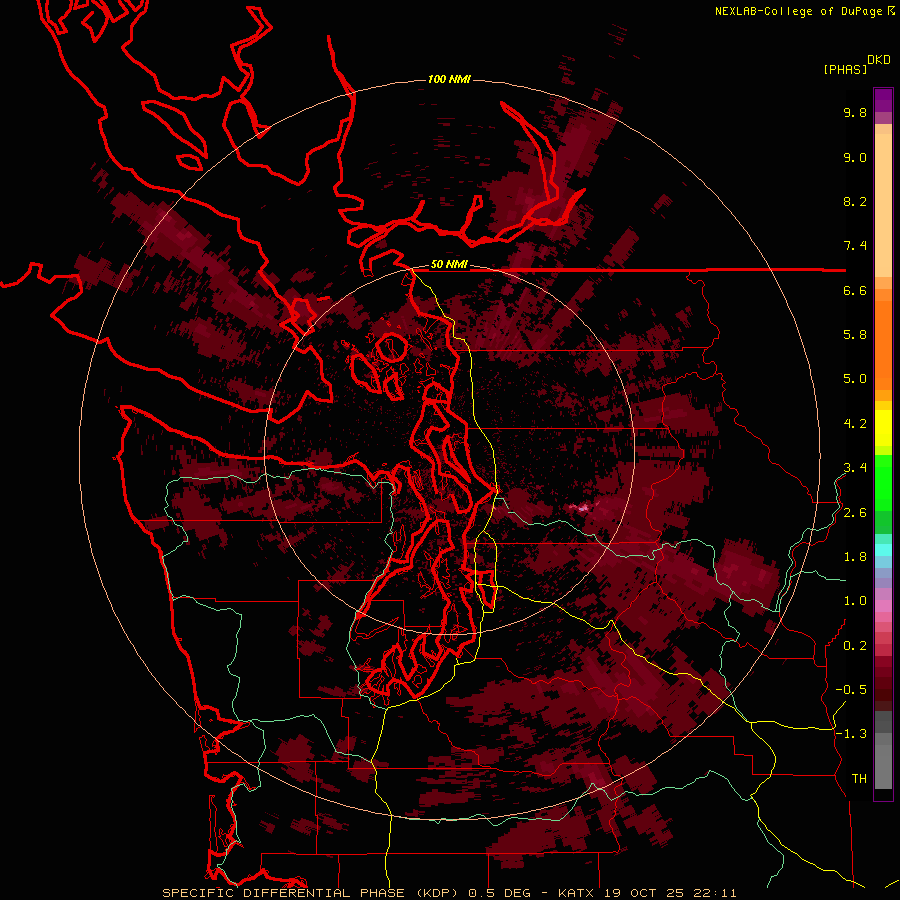Click the 4.2 legend value
The image size is (900, 900).
click(x=855, y=424)
